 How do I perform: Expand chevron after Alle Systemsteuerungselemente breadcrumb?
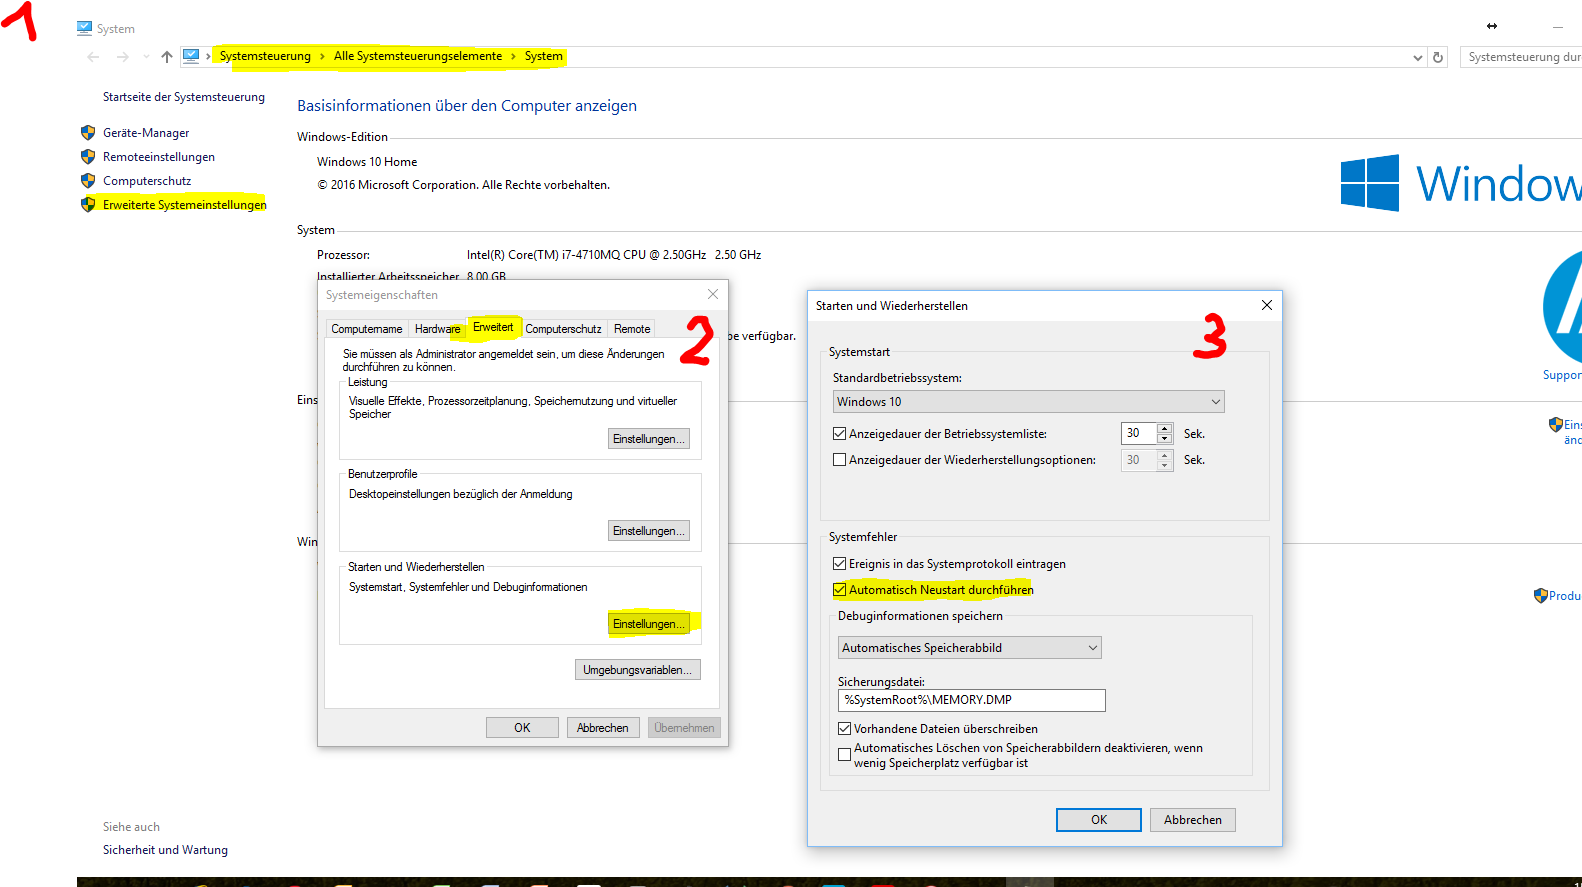pos(513,56)
